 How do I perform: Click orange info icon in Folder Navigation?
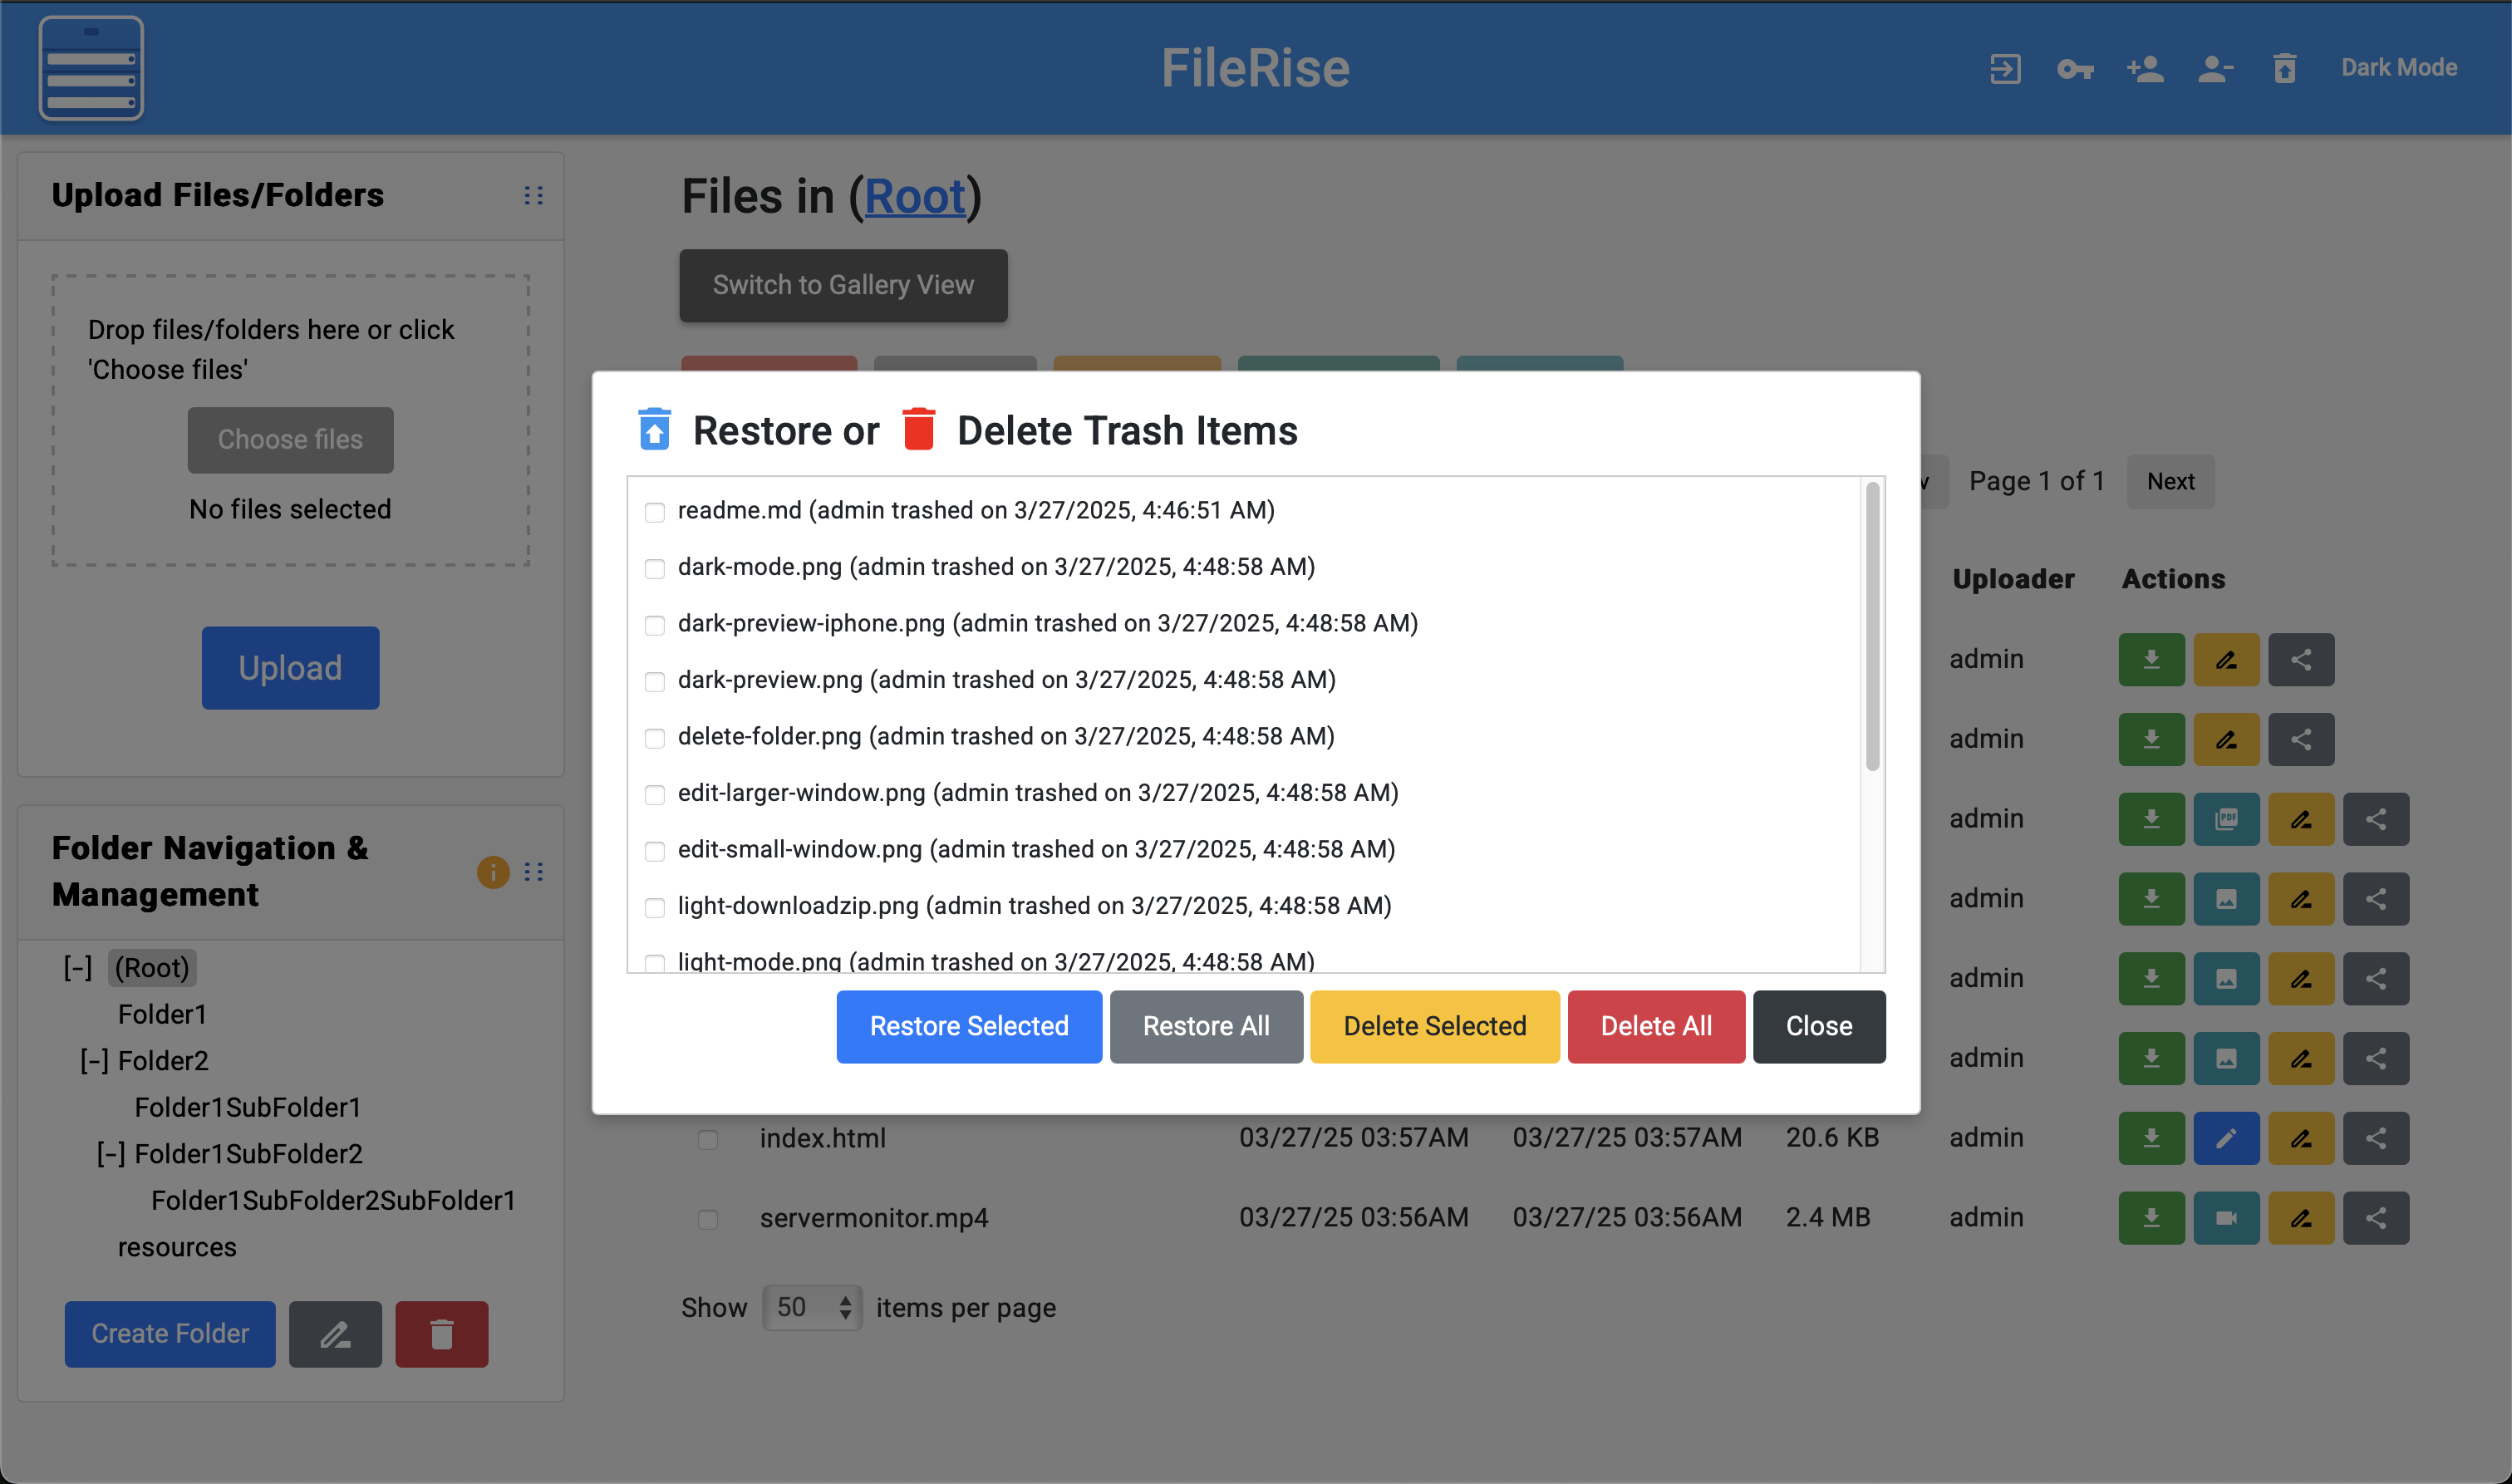pos(493,872)
